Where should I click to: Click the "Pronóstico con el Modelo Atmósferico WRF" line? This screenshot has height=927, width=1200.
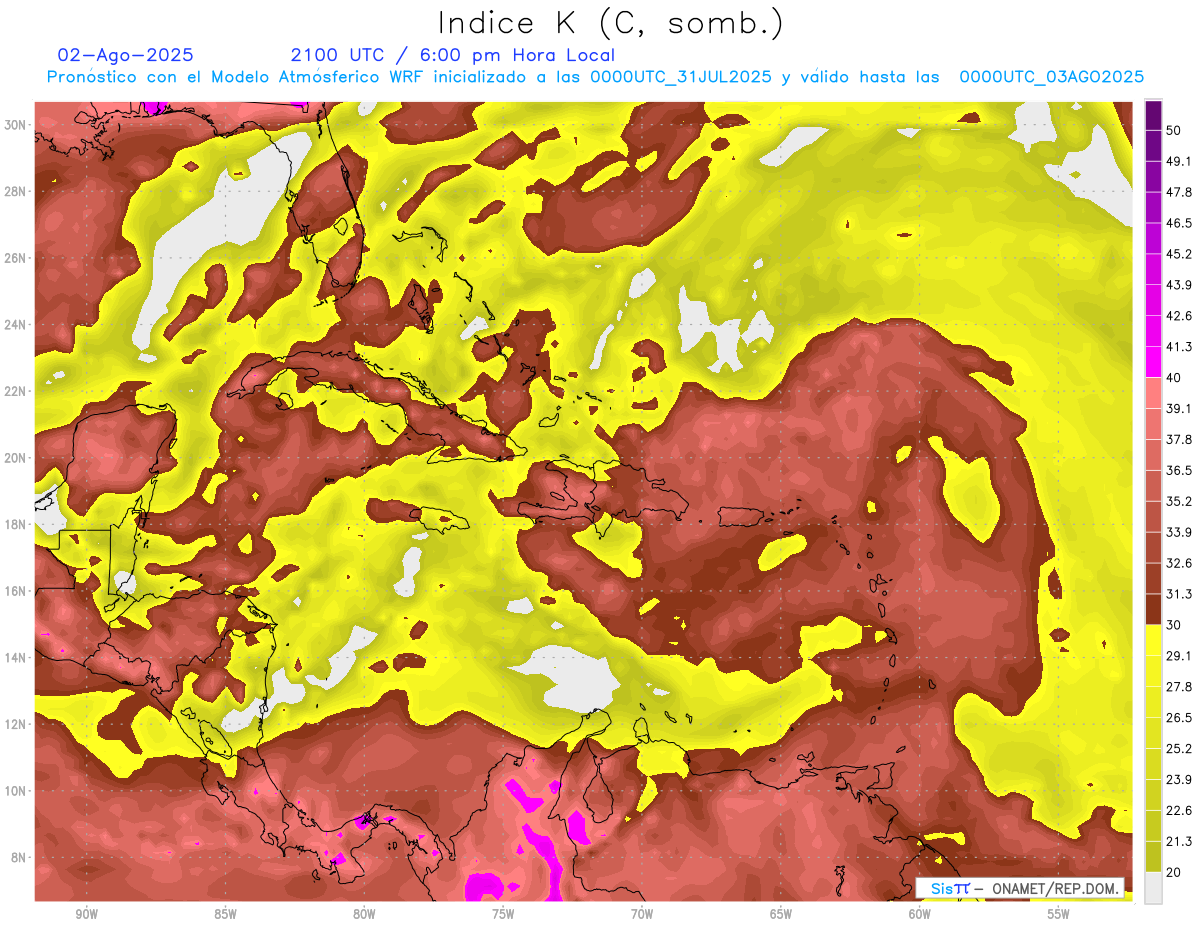[596, 77]
